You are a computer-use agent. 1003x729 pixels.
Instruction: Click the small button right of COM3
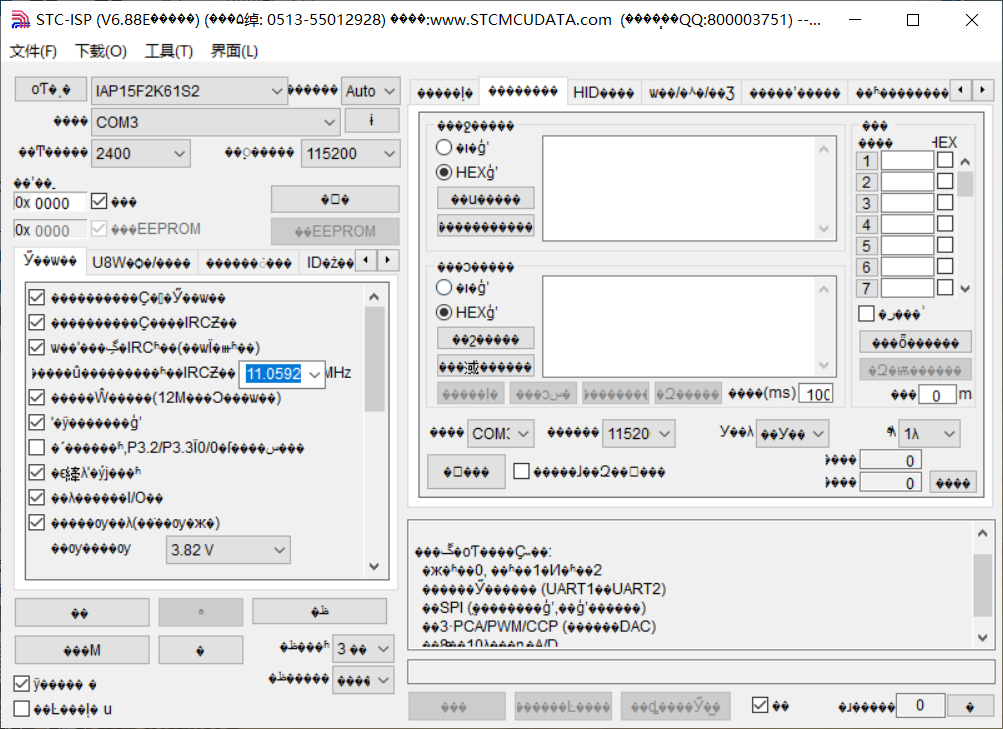372,120
